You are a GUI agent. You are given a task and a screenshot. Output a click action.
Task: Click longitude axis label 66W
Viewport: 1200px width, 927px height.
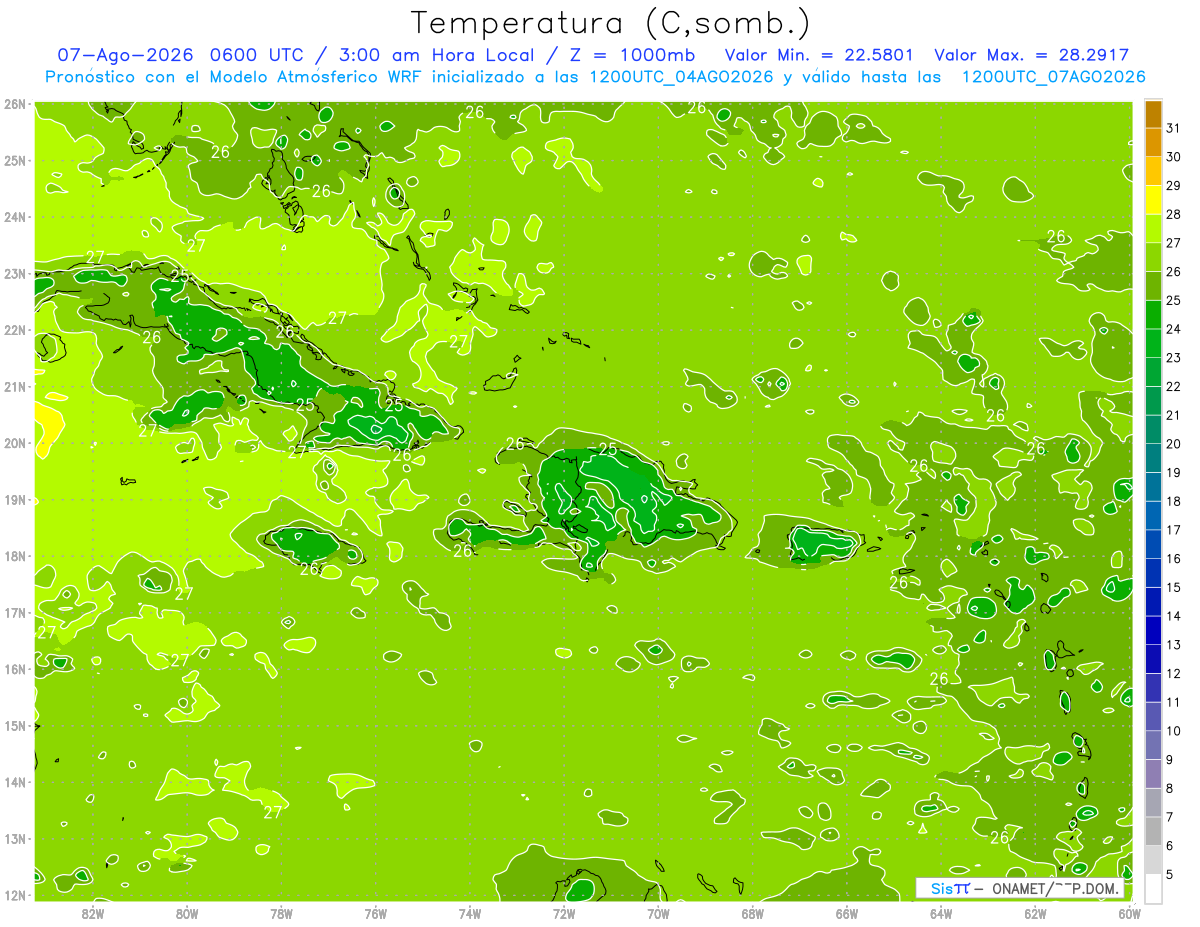click(846, 914)
